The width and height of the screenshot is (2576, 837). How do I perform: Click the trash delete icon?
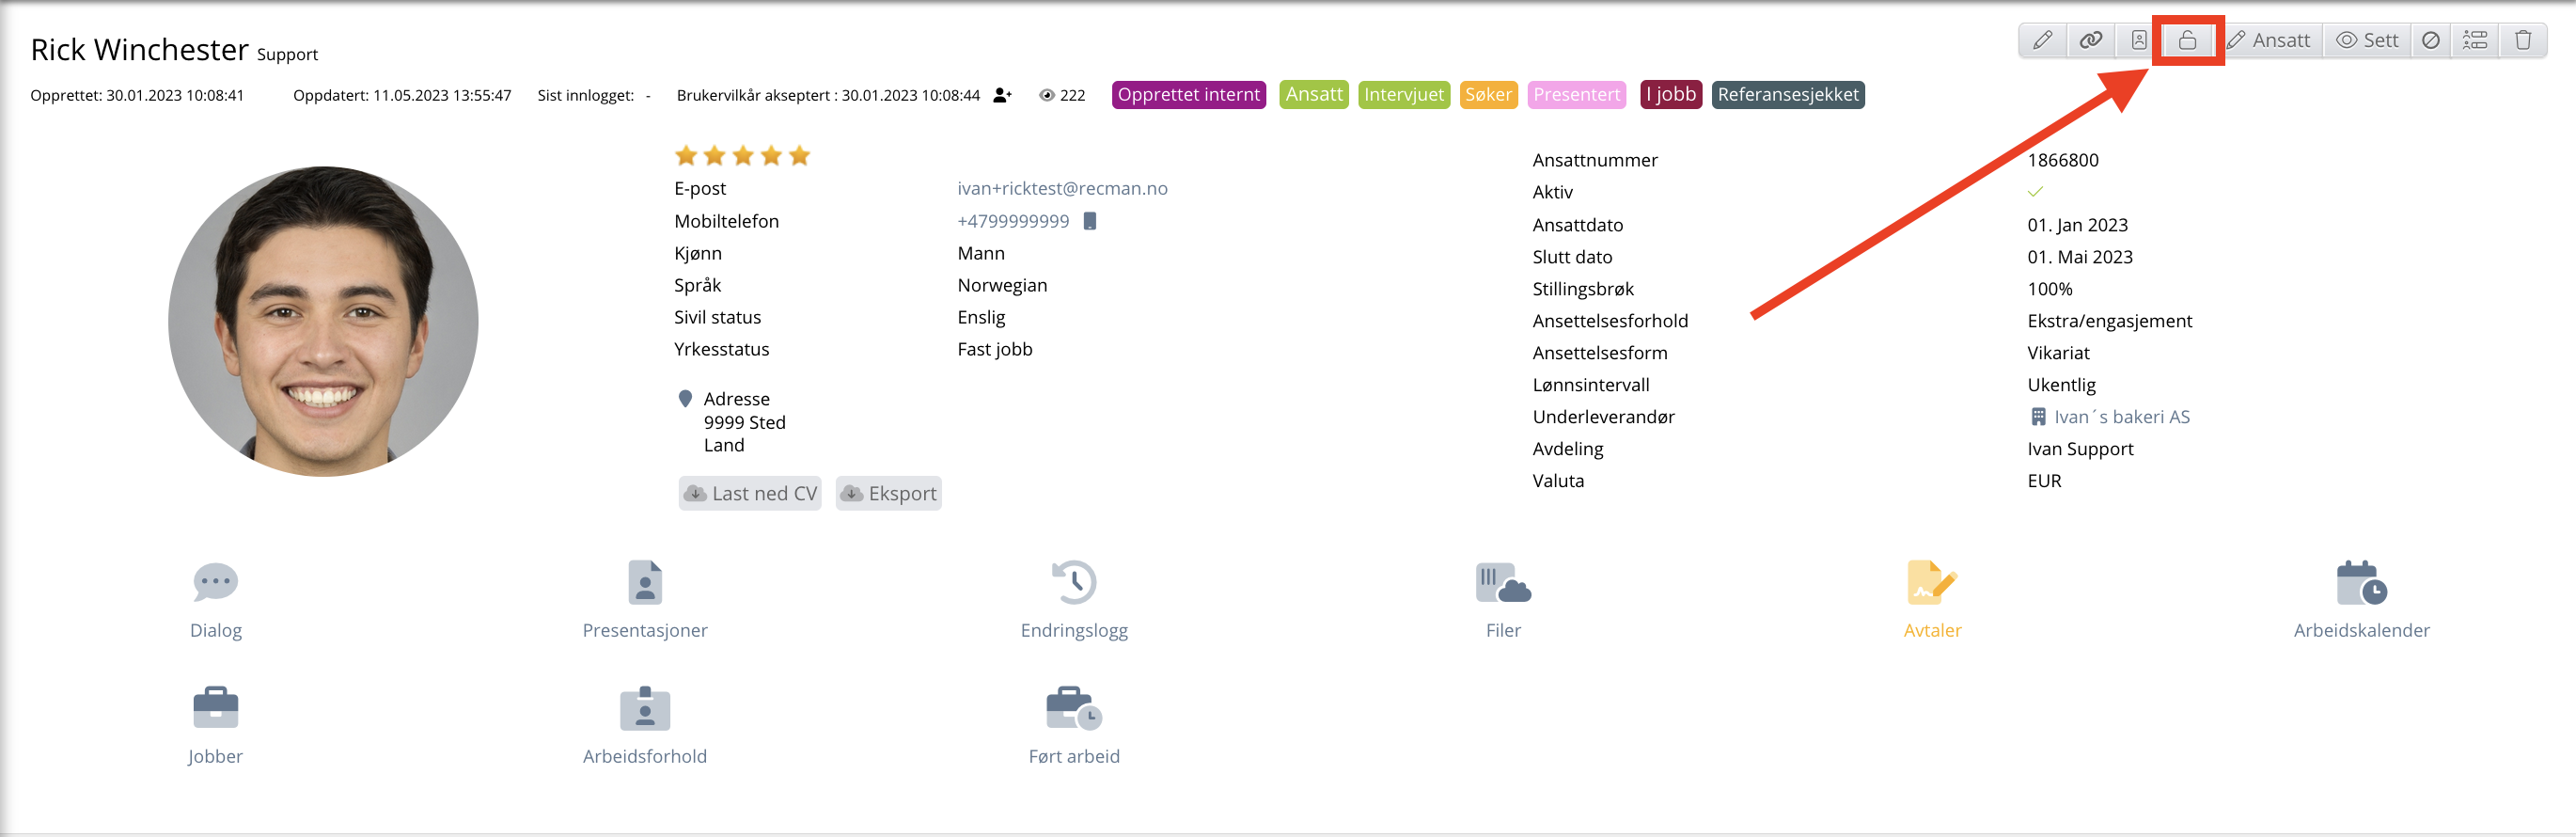click(2522, 40)
